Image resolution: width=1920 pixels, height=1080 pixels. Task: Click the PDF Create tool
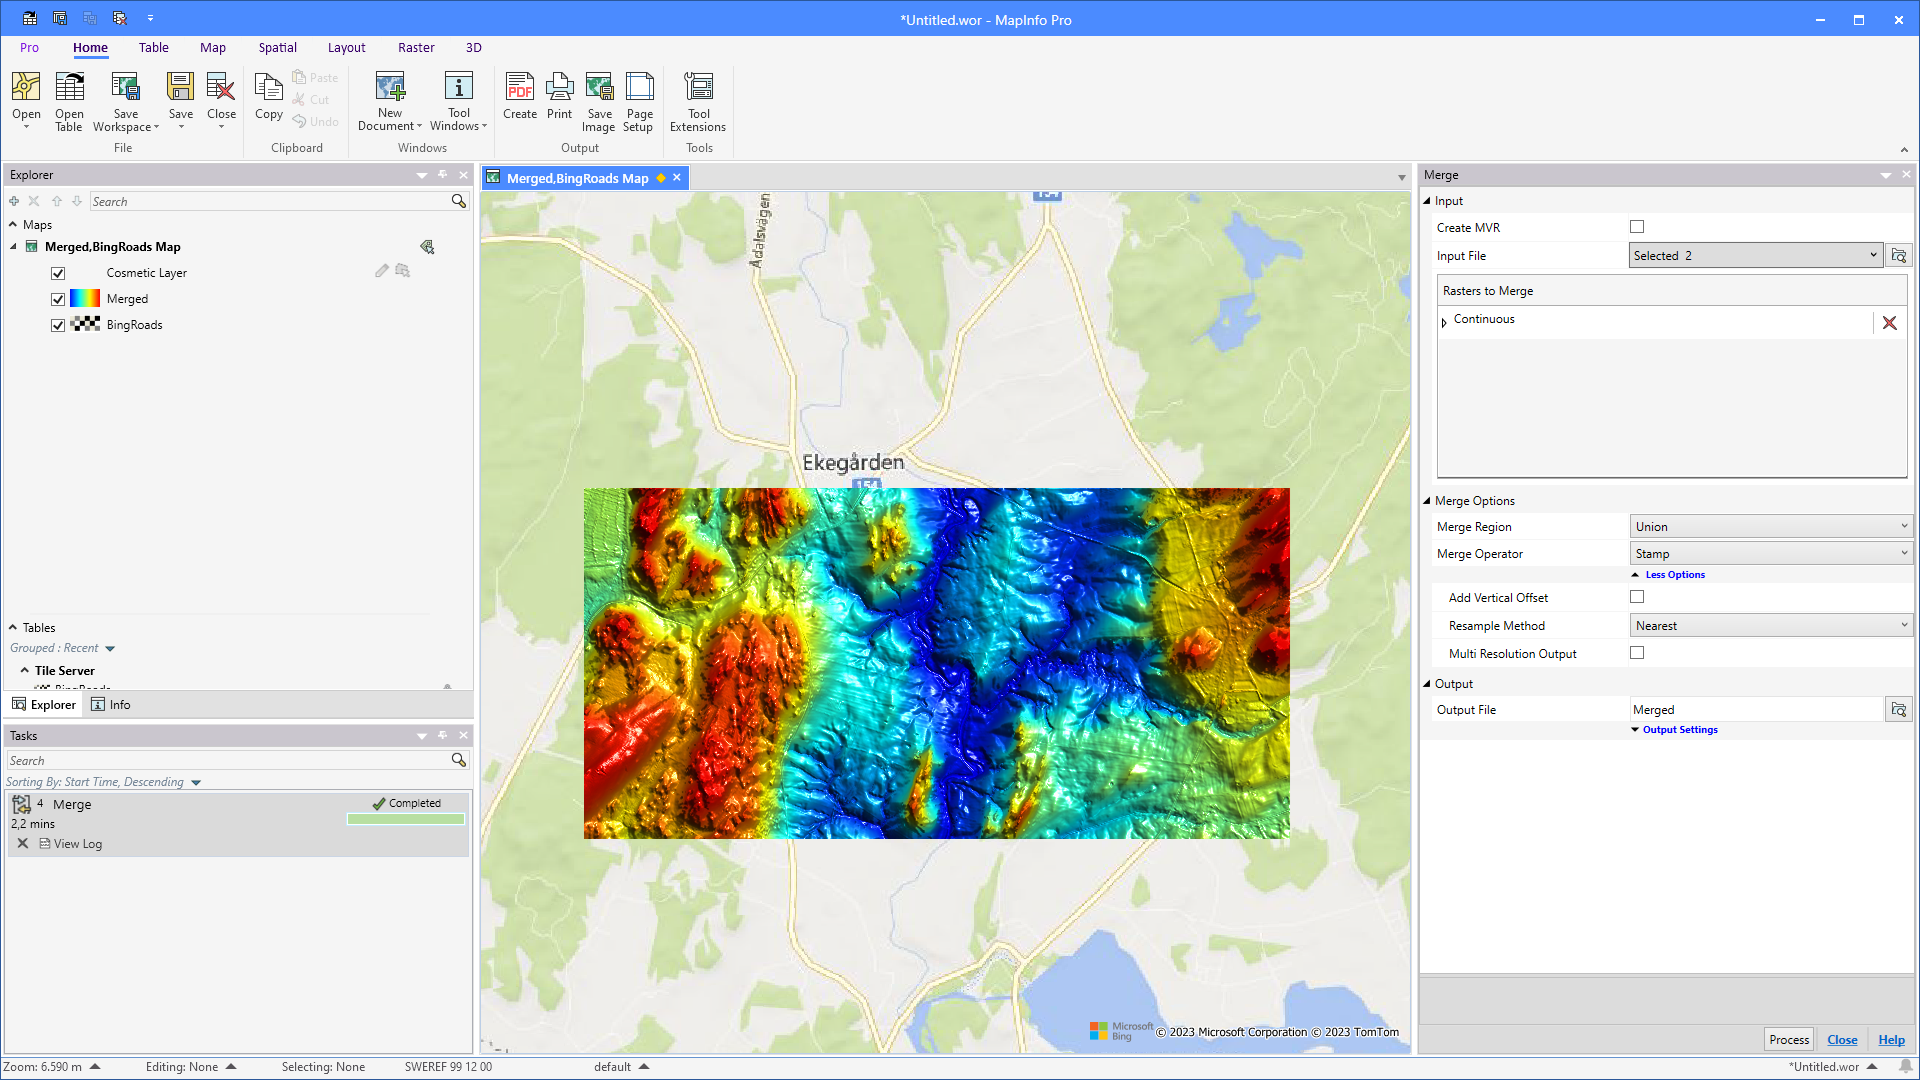(520, 100)
